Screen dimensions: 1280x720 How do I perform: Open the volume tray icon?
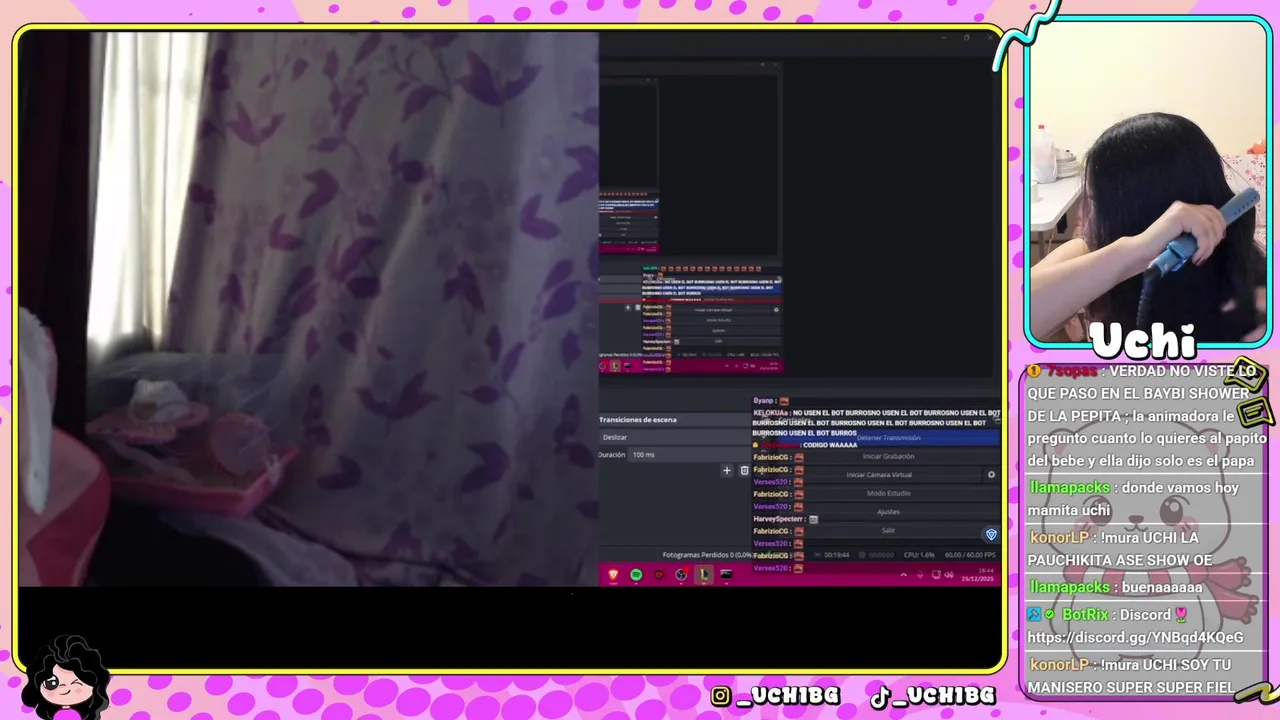949,575
